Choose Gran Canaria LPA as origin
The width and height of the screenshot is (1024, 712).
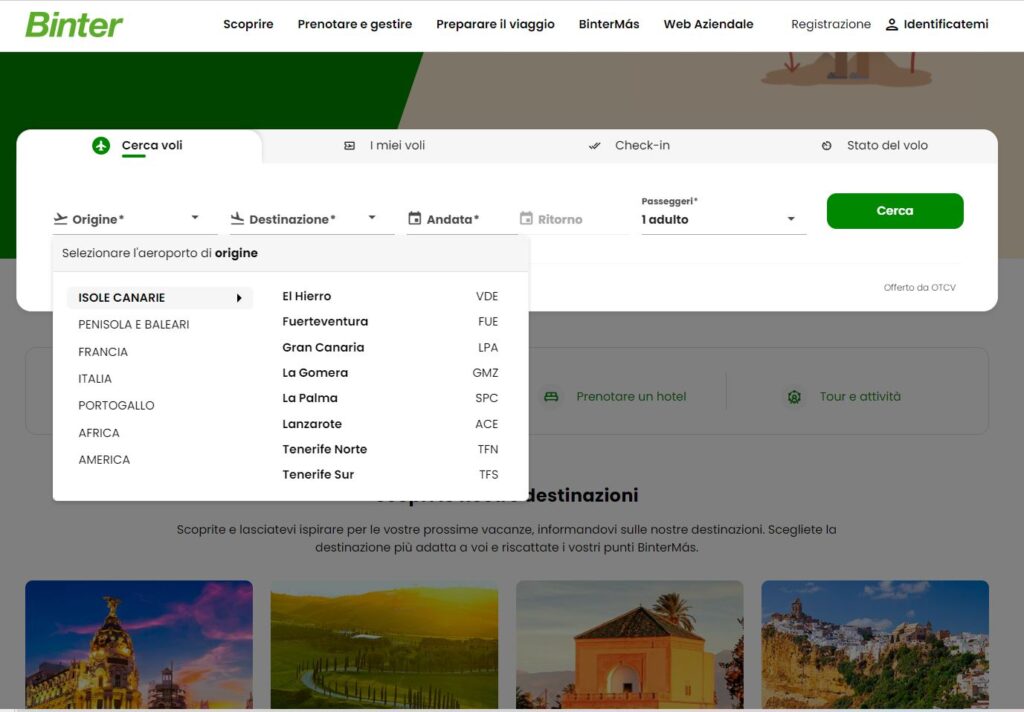tap(390, 348)
